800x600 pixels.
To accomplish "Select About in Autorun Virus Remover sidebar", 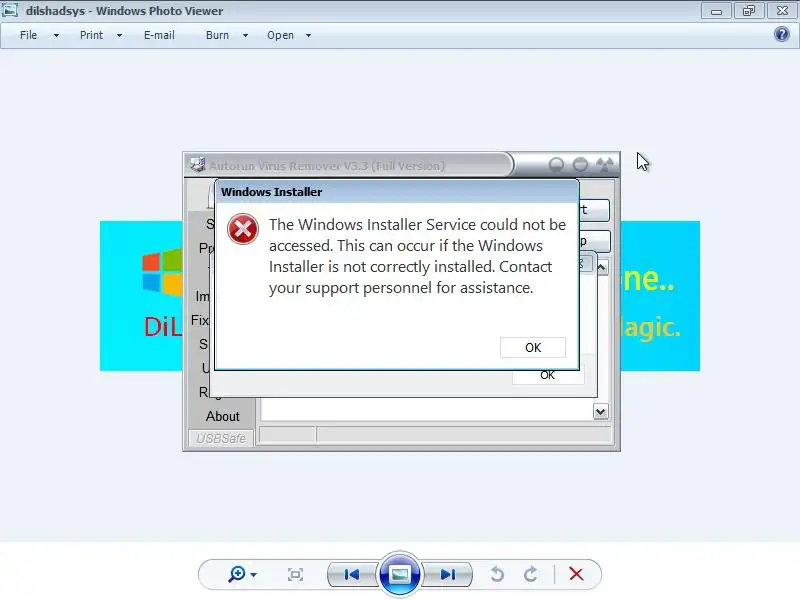I will click(x=222, y=416).
